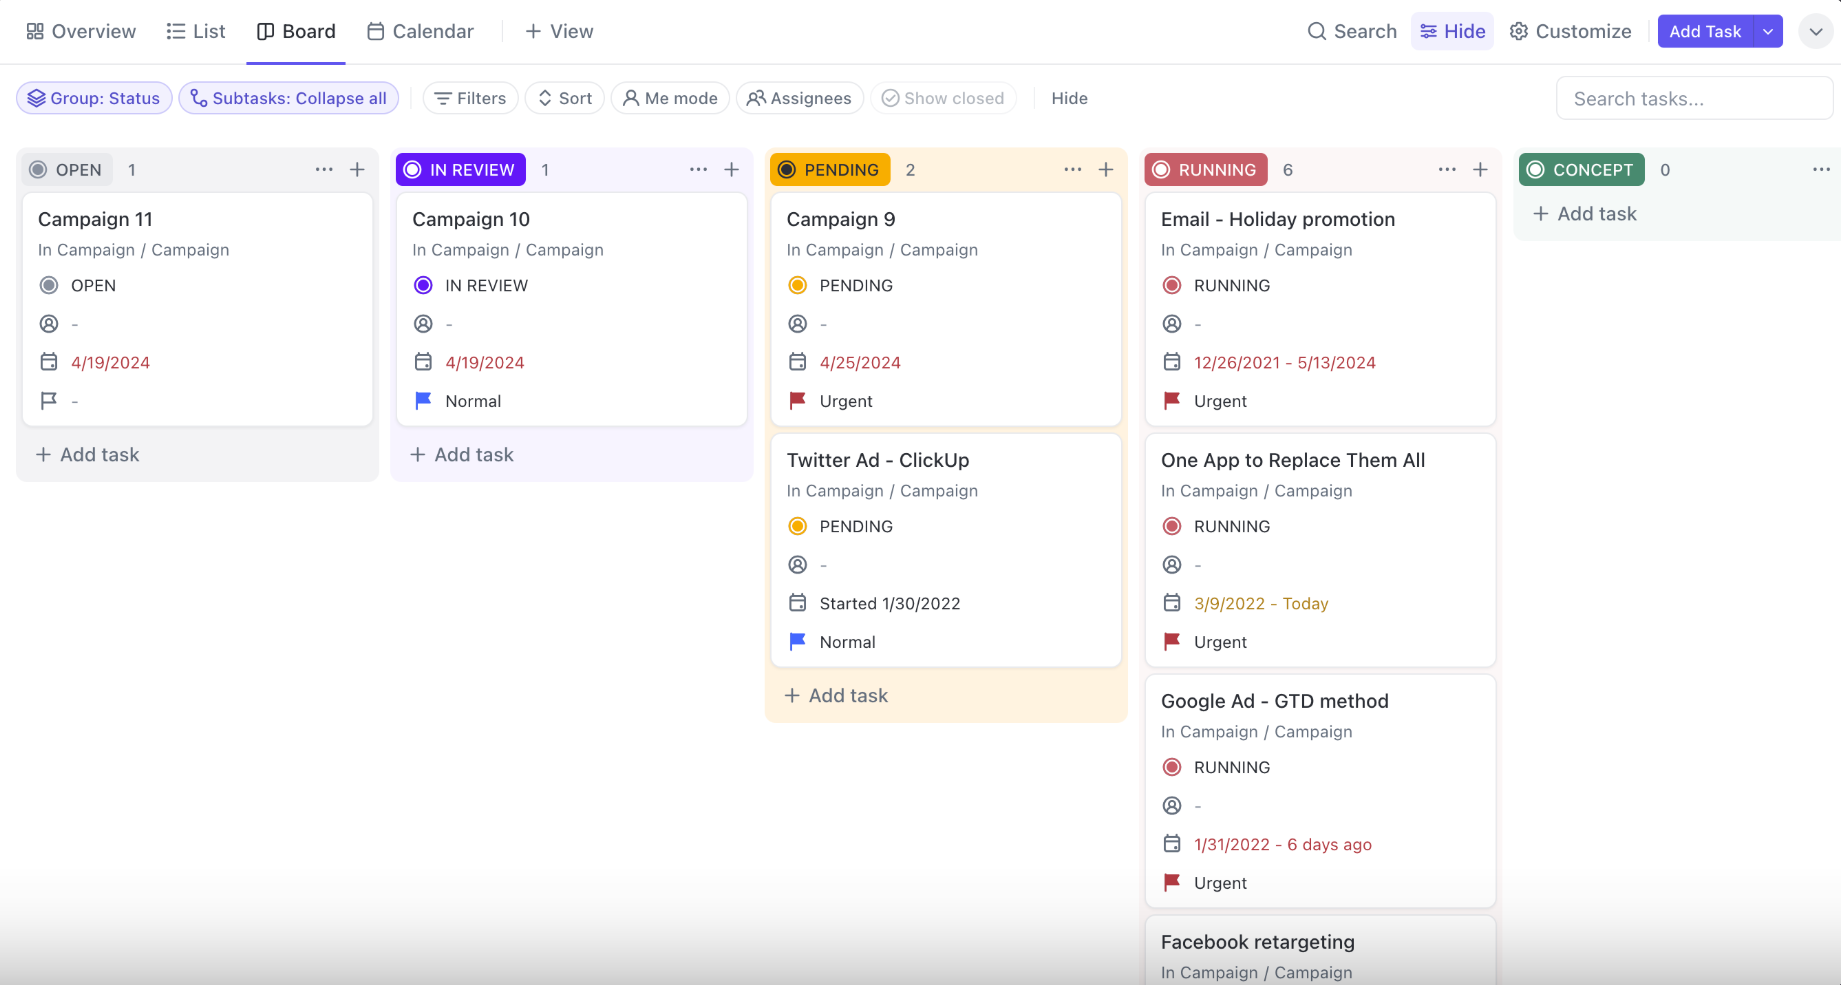The image size is (1841, 985).
Task: Click the assignee icon on Campaign 11 card
Action: point(49,324)
